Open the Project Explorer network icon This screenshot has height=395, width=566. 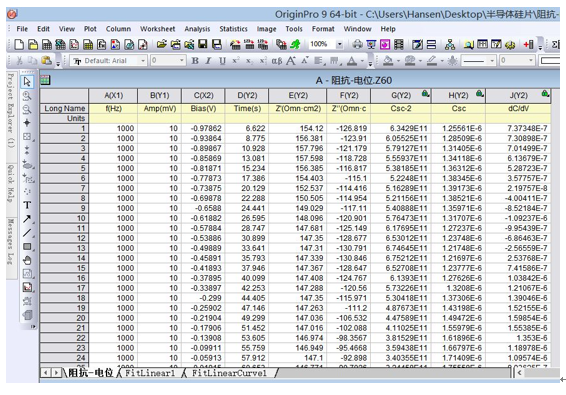450,44
